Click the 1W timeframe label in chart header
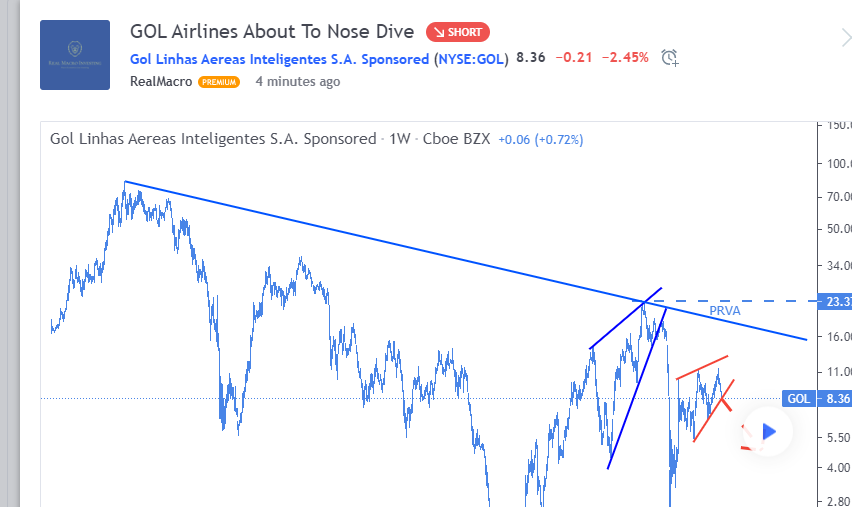 399,139
